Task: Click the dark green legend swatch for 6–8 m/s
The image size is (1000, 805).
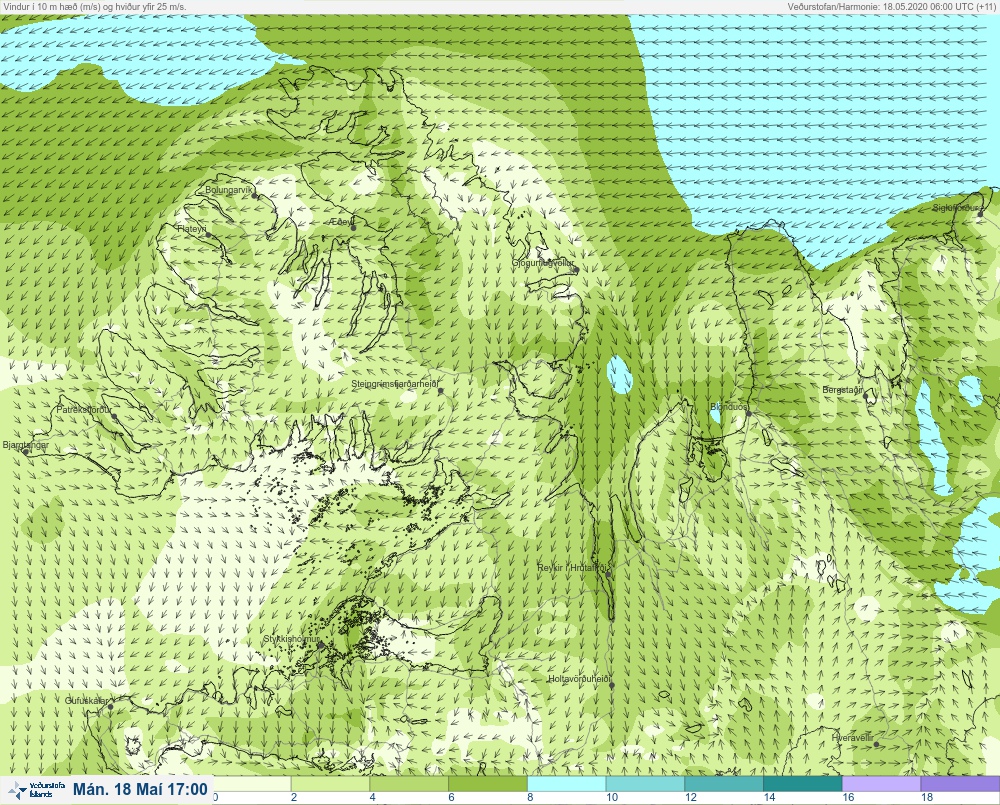Action: coord(488,783)
